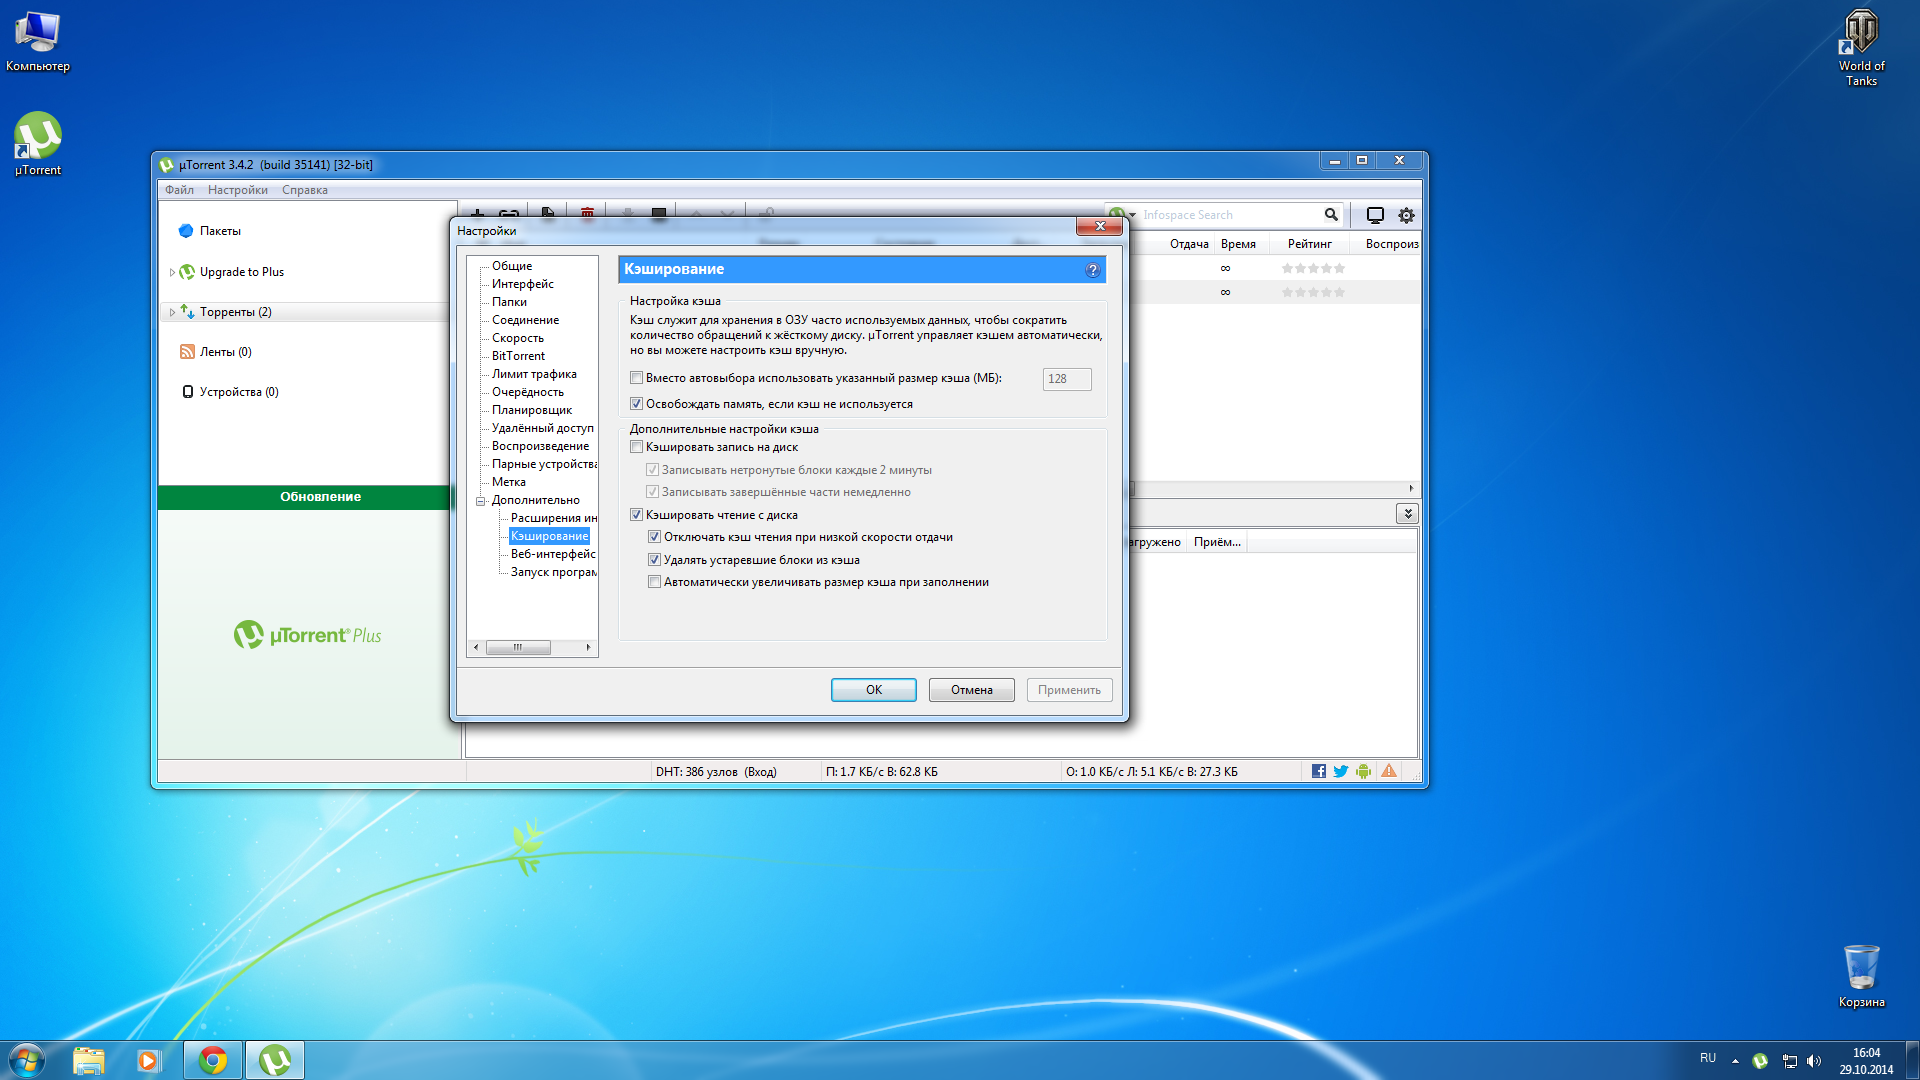The width and height of the screenshot is (1920, 1080).
Task: Open Ленты (0) RSS feeds item
Action: pos(225,352)
